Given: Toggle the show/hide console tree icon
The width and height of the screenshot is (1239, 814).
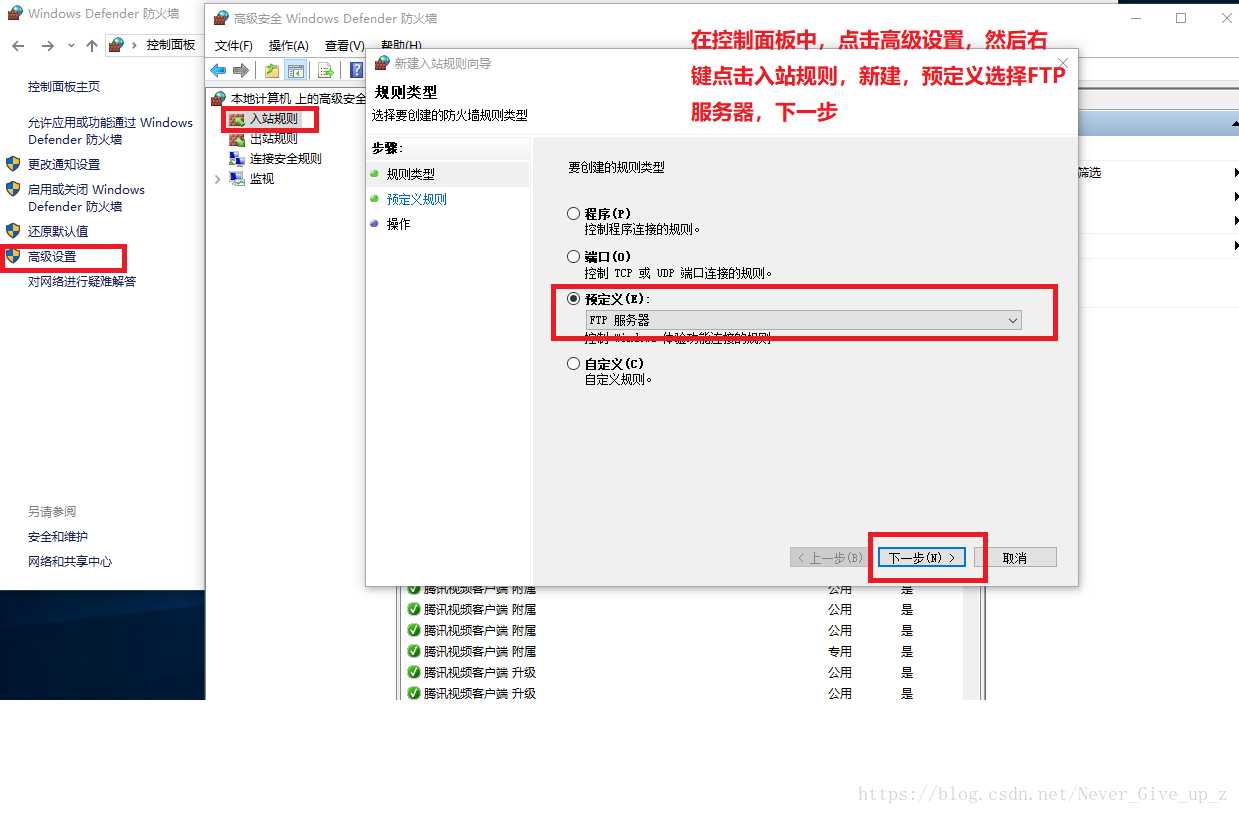Looking at the screenshot, I should coord(295,70).
